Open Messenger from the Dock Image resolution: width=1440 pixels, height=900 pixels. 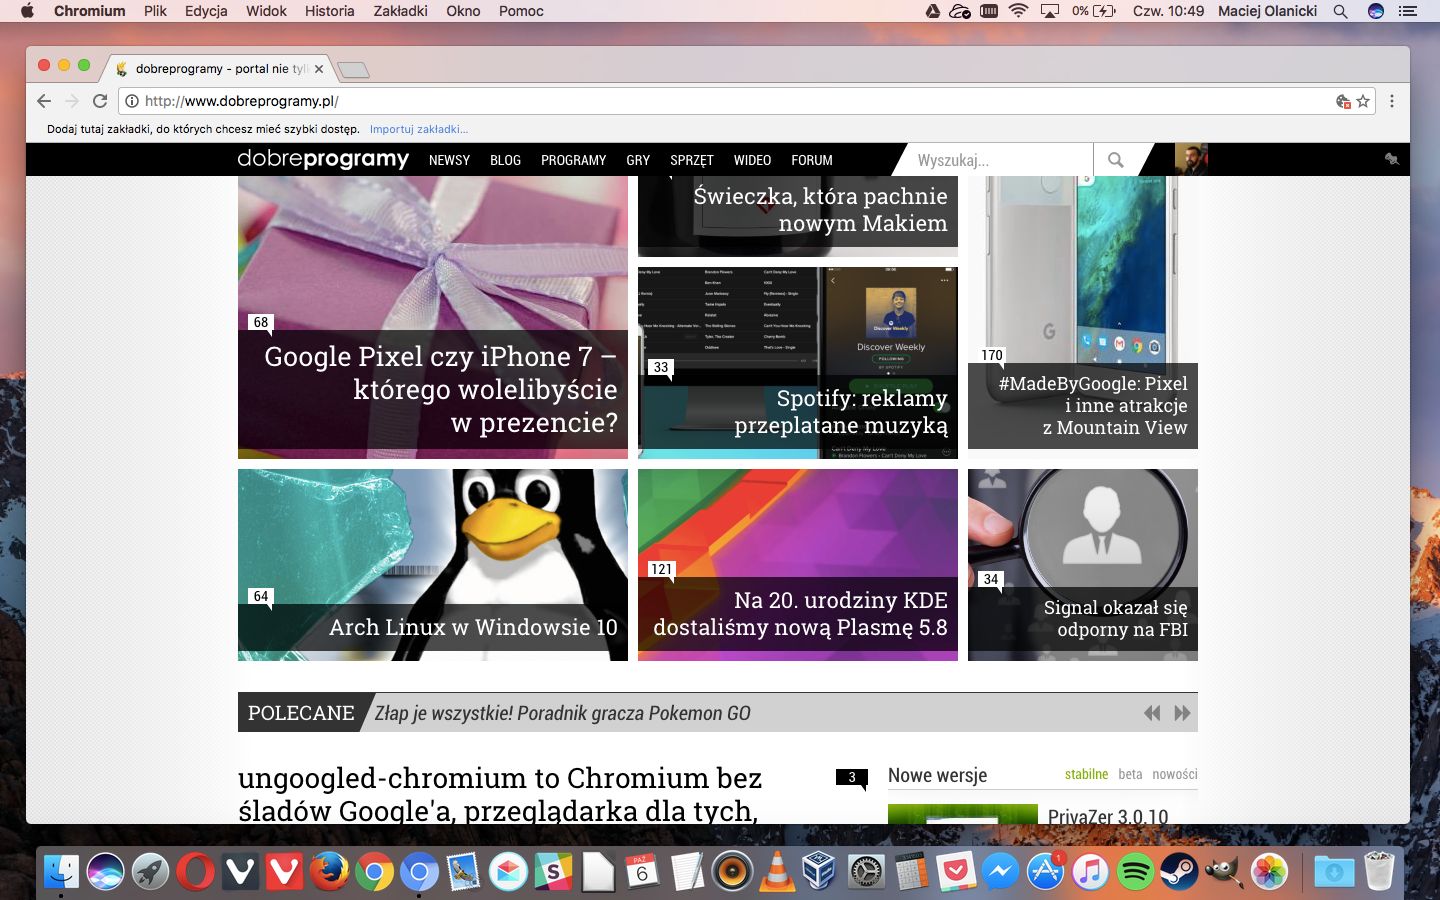1000,872
